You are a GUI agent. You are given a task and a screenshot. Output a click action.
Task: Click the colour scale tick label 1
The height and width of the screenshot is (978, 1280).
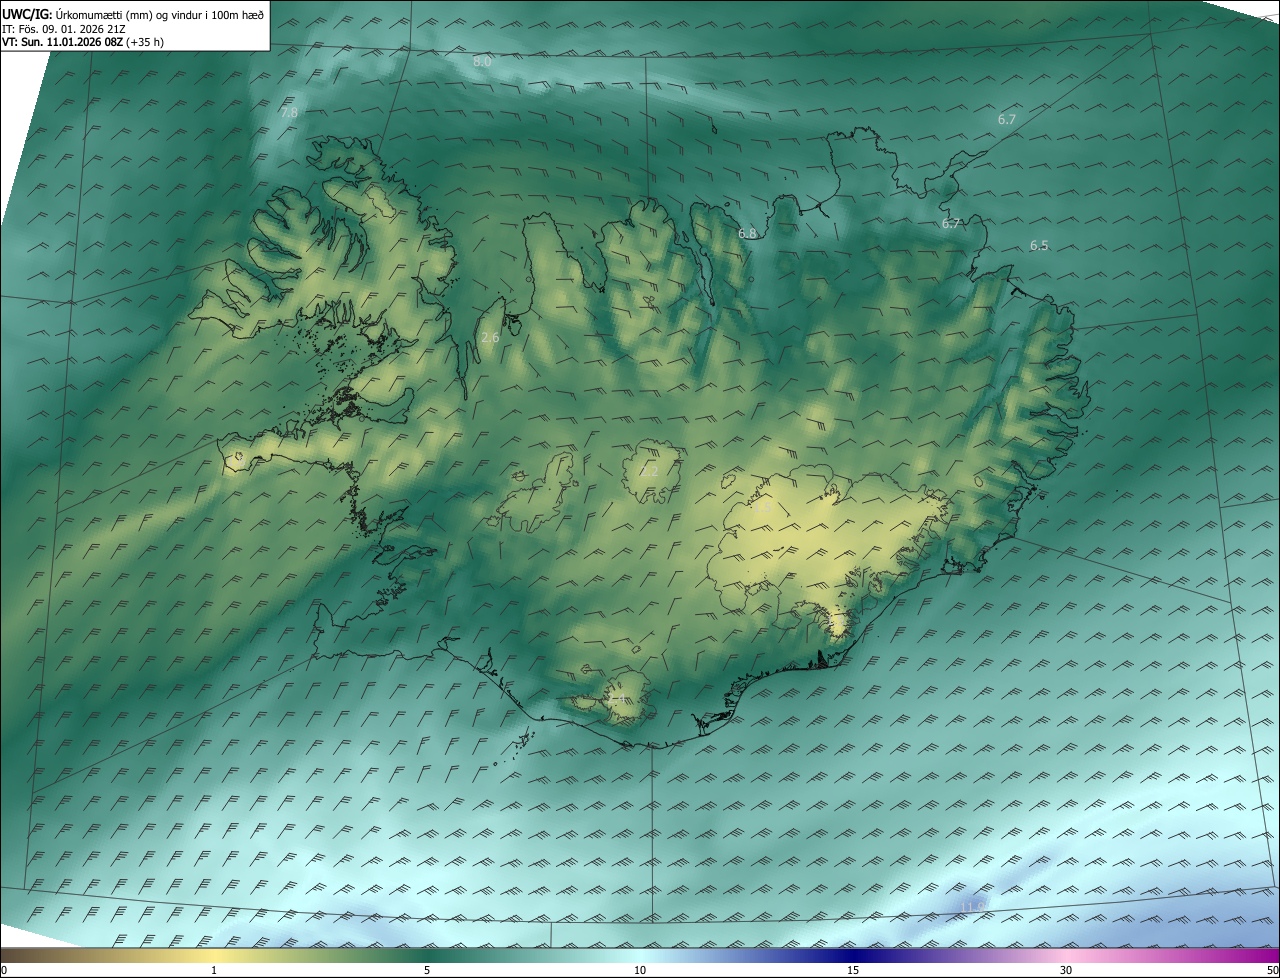click(x=214, y=971)
